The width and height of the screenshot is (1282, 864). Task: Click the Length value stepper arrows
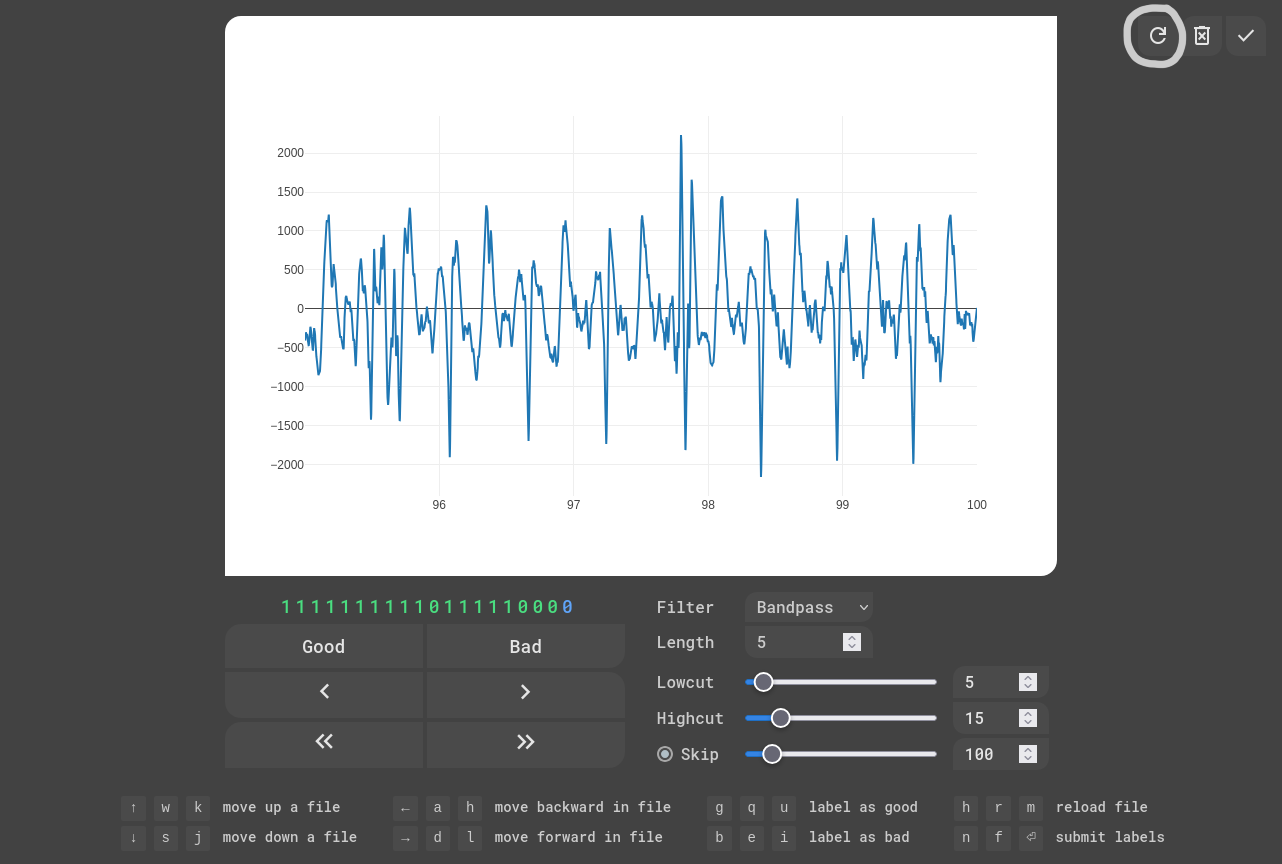(852, 642)
